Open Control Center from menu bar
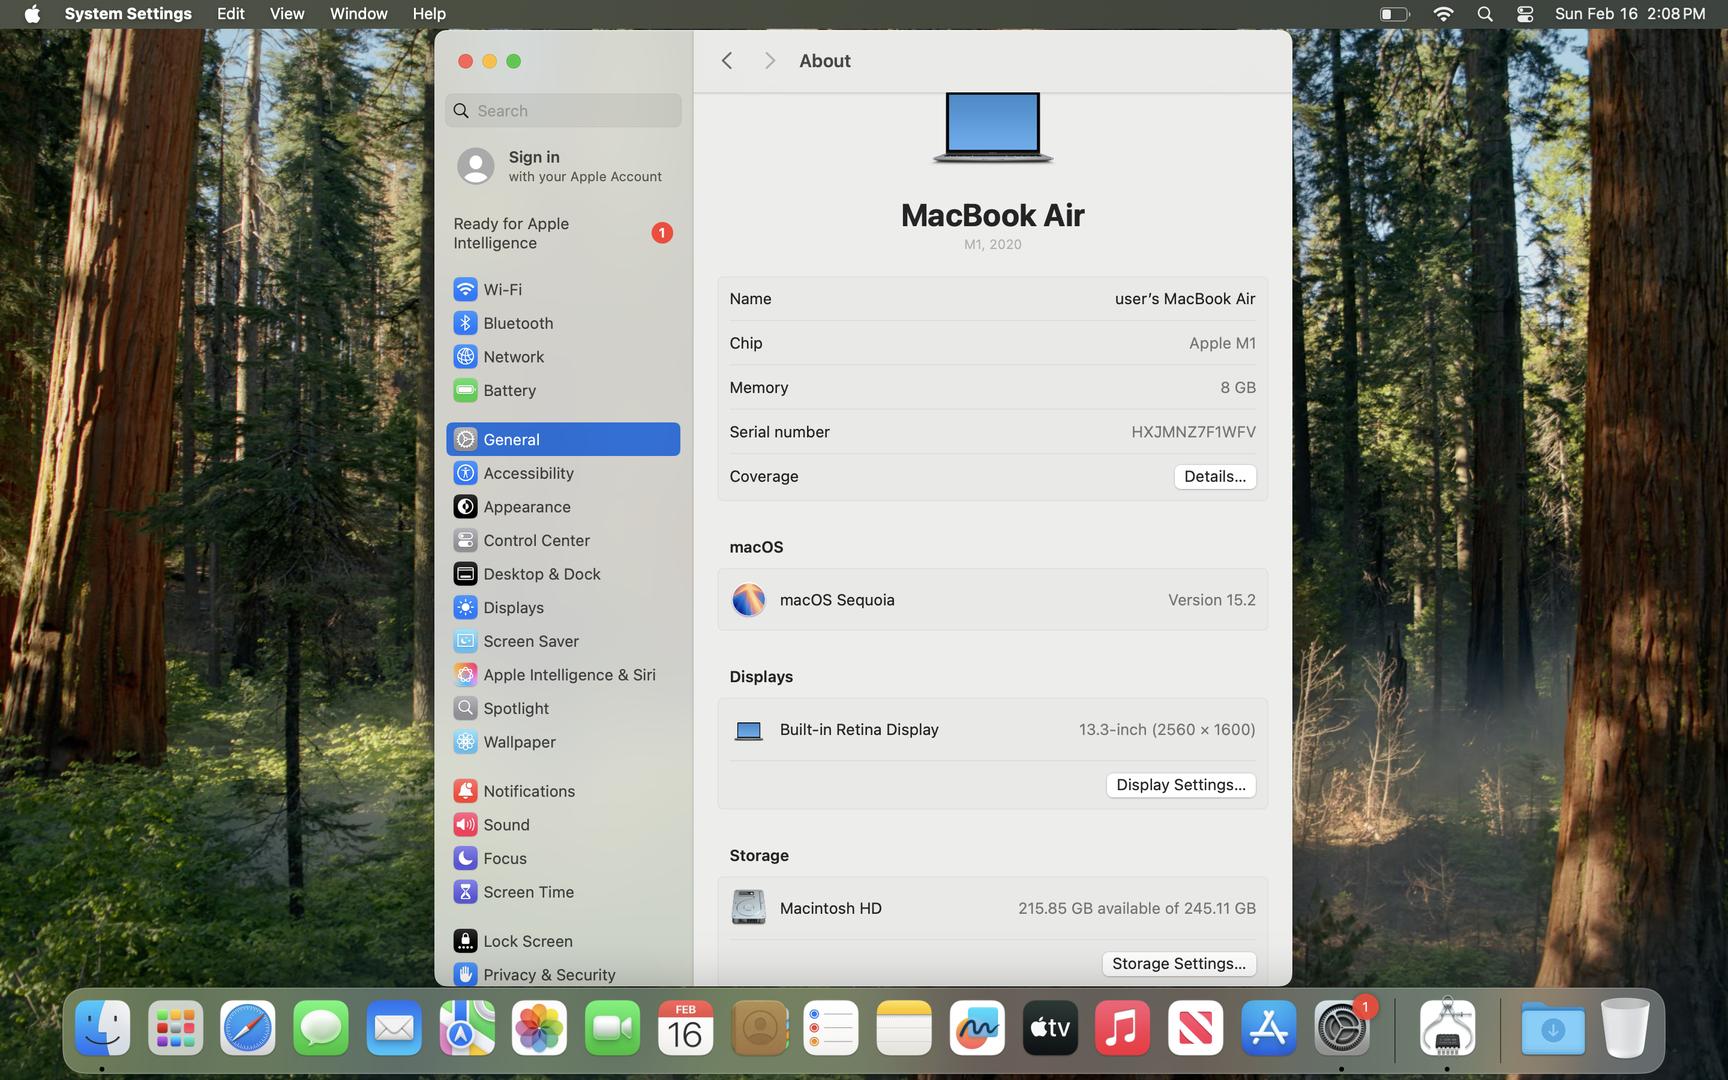The height and width of the screenshot is (1080, 1728). point(1524,14)
